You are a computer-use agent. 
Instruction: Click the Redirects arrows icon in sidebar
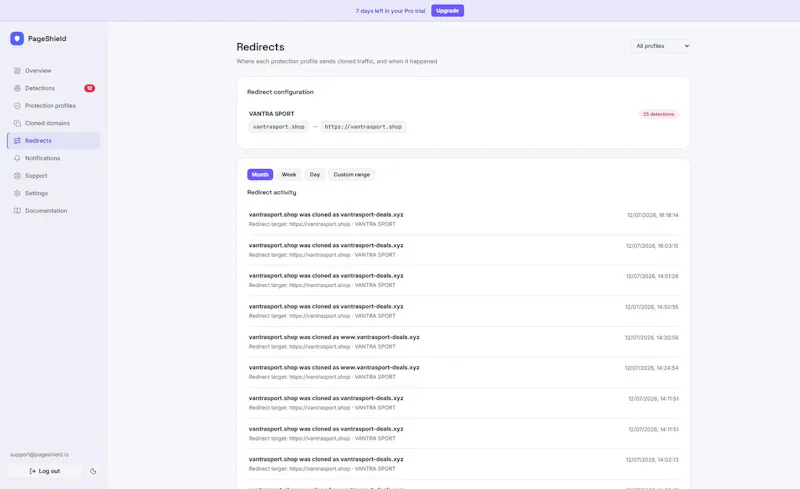click(x=17, y=140)
